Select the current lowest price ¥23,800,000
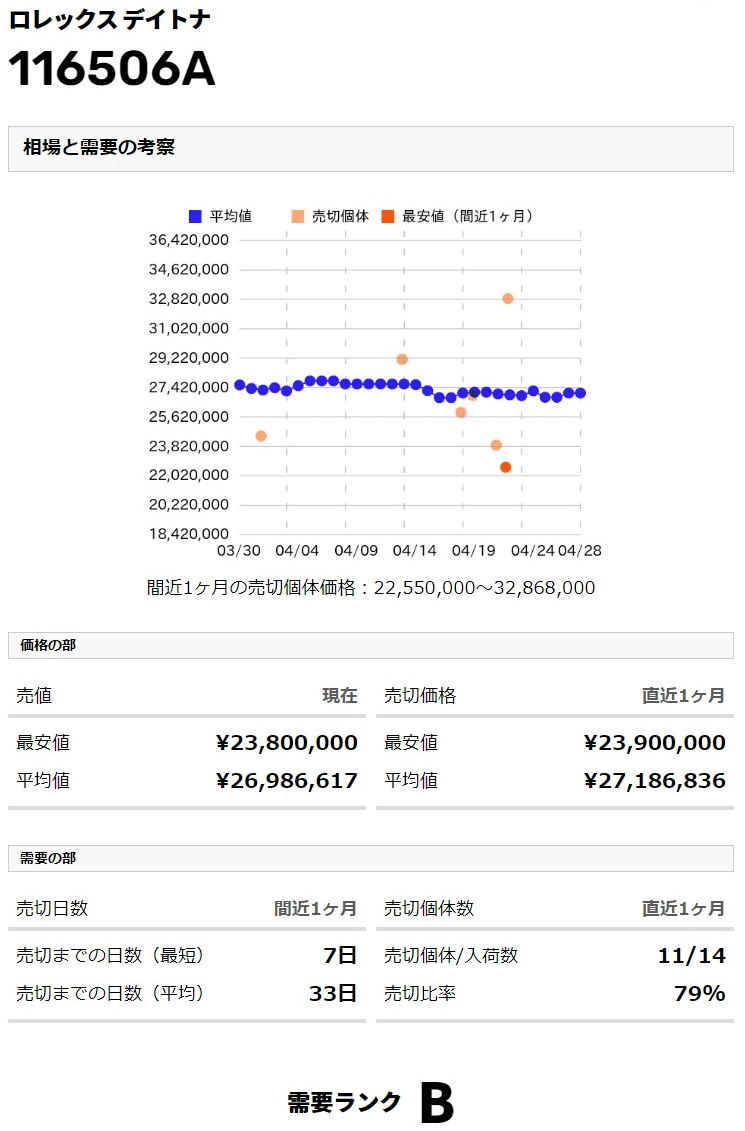745x1131 pixels. pos(287,743)
